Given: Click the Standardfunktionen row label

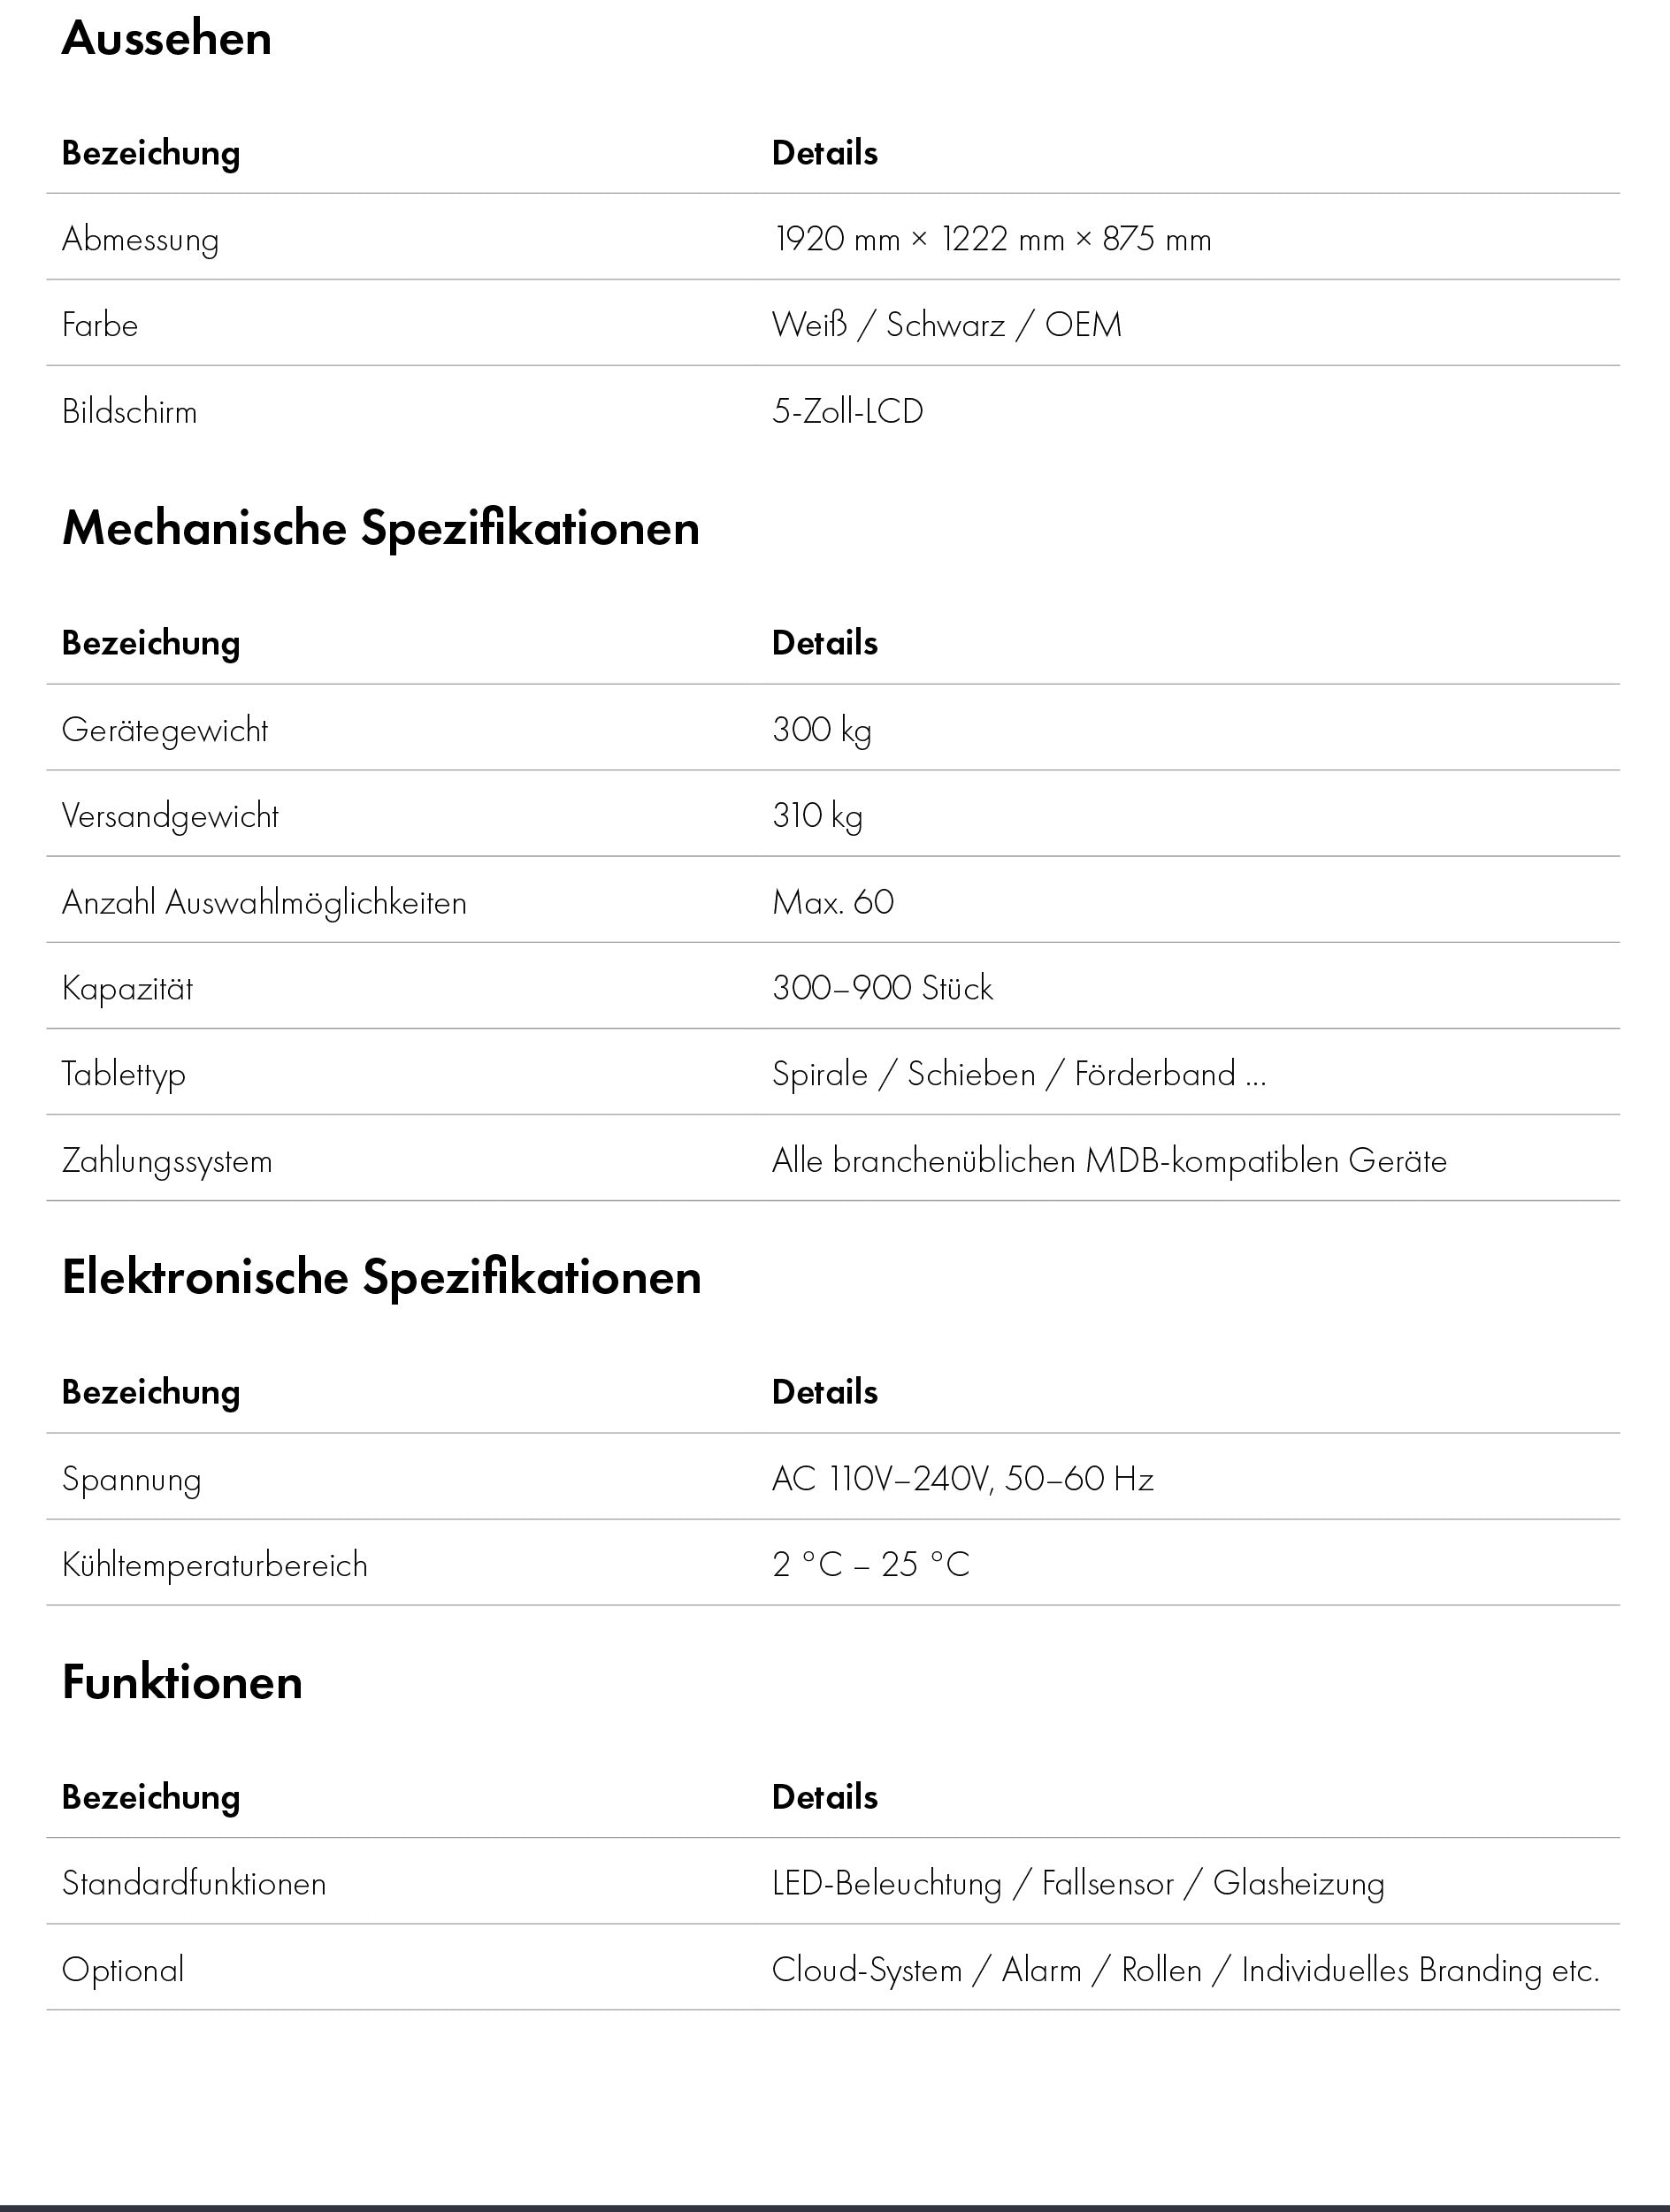Looking at the screenshot, I should [194, 1884].
